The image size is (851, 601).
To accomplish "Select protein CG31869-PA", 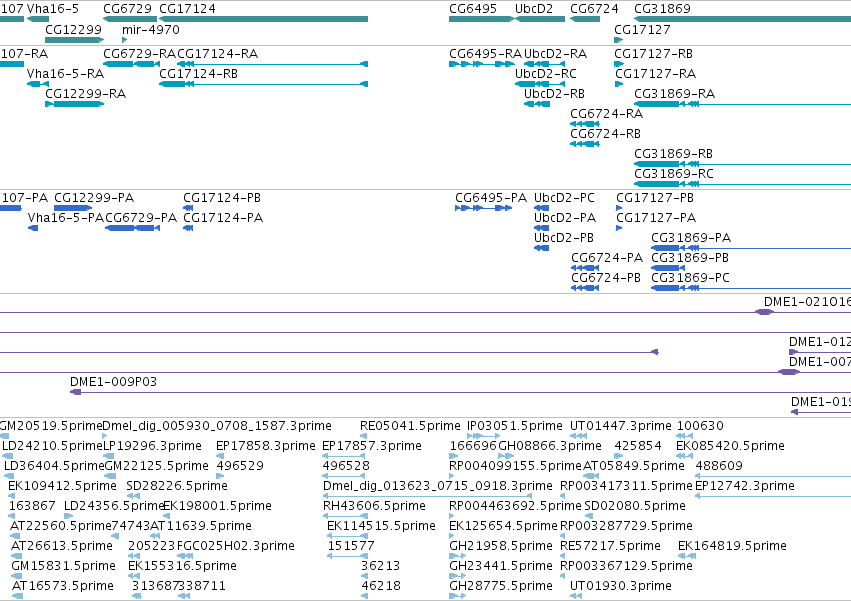I will 751,248.
